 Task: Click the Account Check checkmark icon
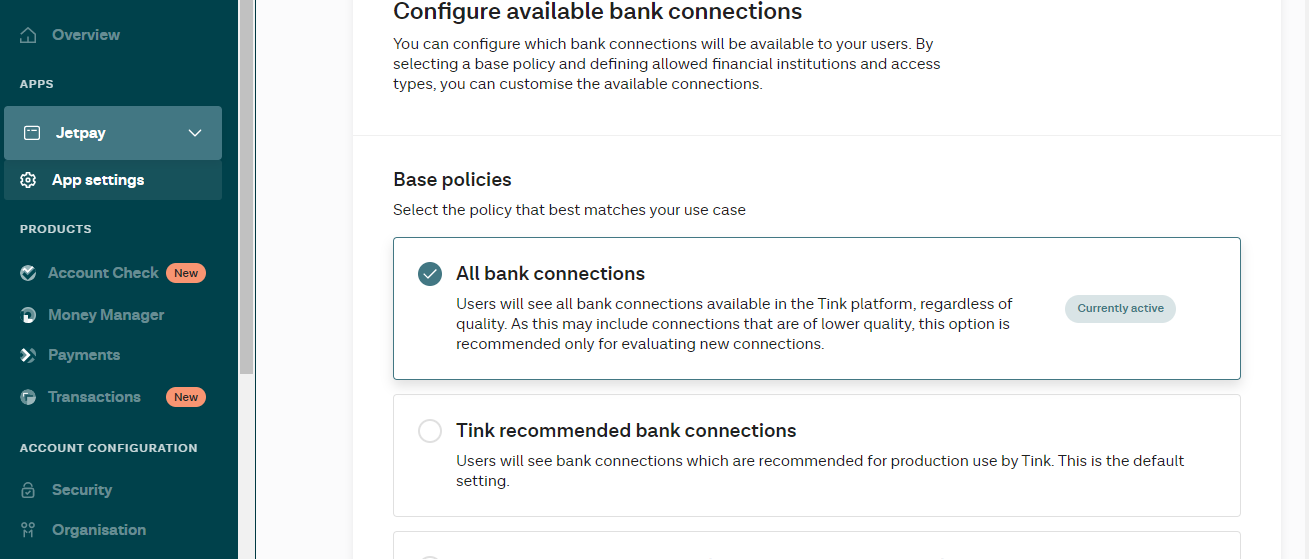[29, 273]
